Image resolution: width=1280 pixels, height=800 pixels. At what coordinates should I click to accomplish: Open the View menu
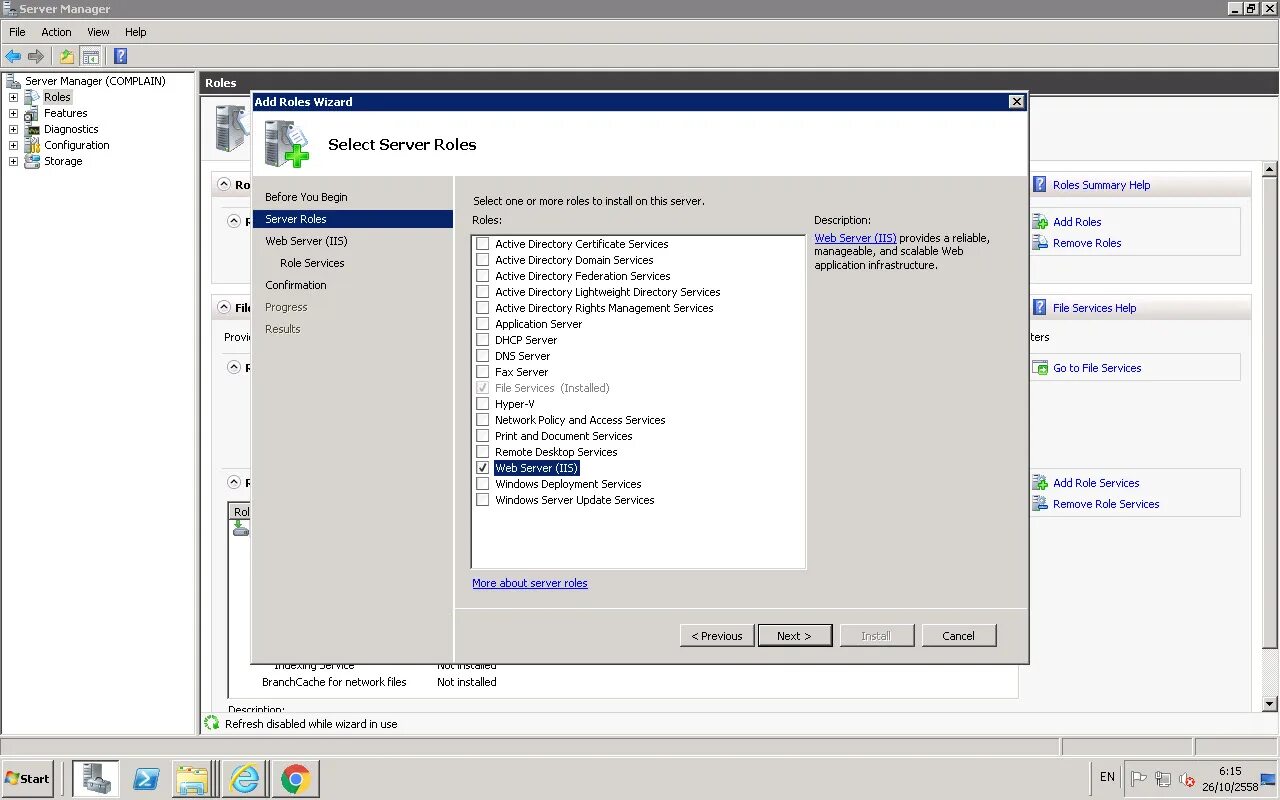(98, 32)
